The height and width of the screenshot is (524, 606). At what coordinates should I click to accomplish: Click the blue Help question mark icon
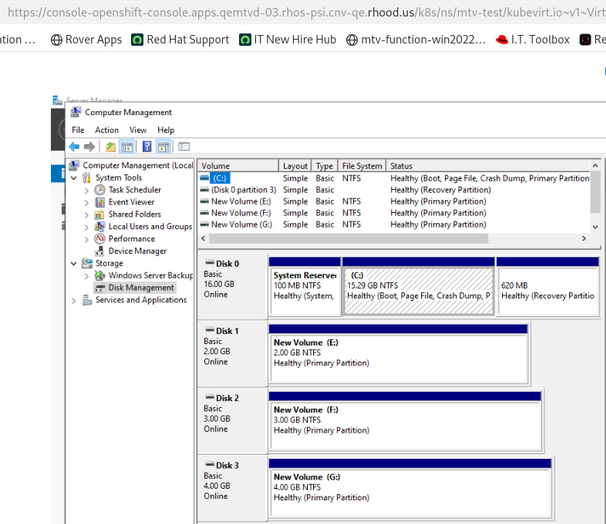click(147, 146)
